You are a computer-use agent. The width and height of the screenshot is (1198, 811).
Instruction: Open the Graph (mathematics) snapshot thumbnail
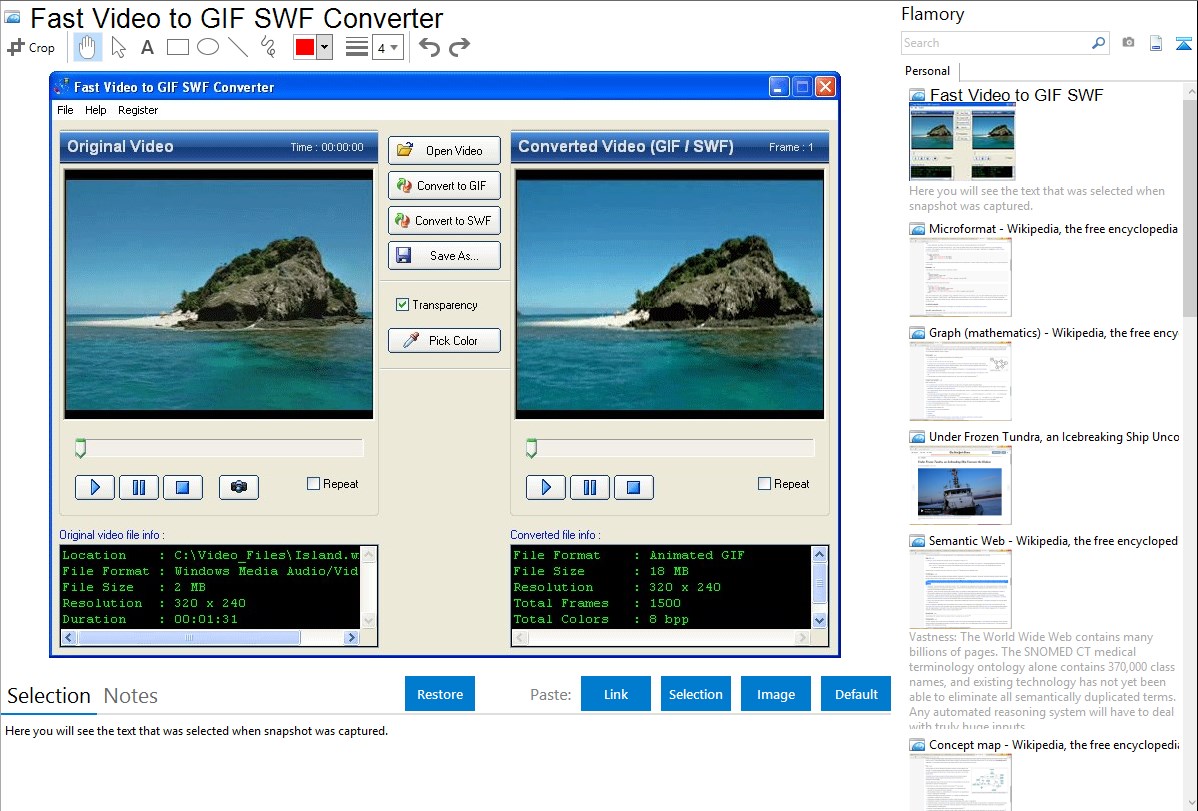[960, 381]
